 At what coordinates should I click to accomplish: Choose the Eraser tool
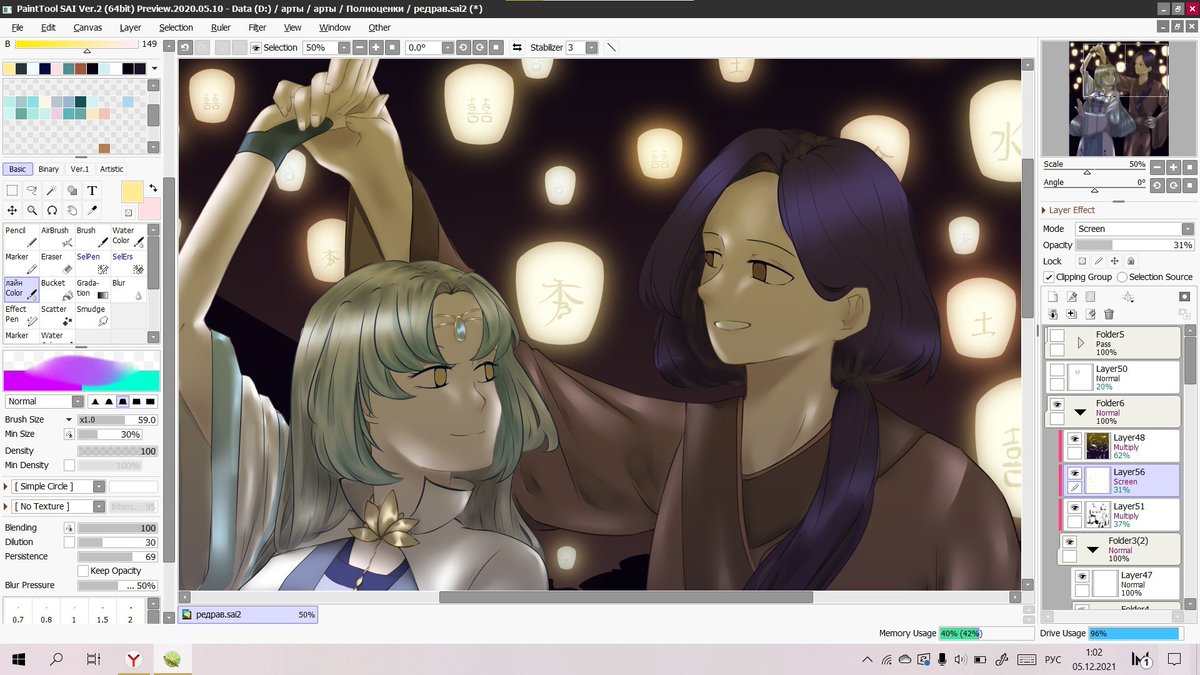tap(57, 262)
